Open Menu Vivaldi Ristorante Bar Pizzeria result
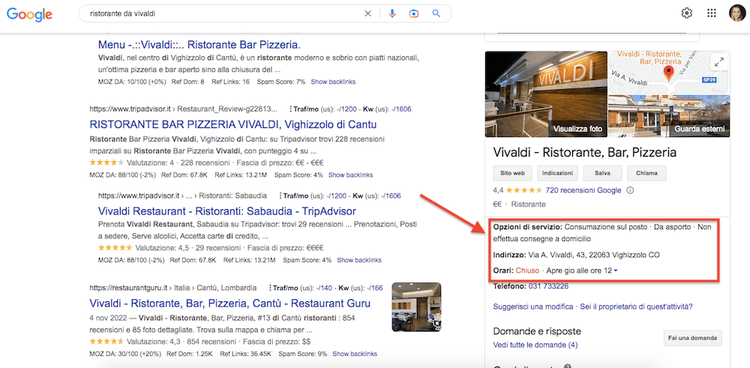Image resolution: width=750 pixels, height=368 pixels. tap(199, 45)
